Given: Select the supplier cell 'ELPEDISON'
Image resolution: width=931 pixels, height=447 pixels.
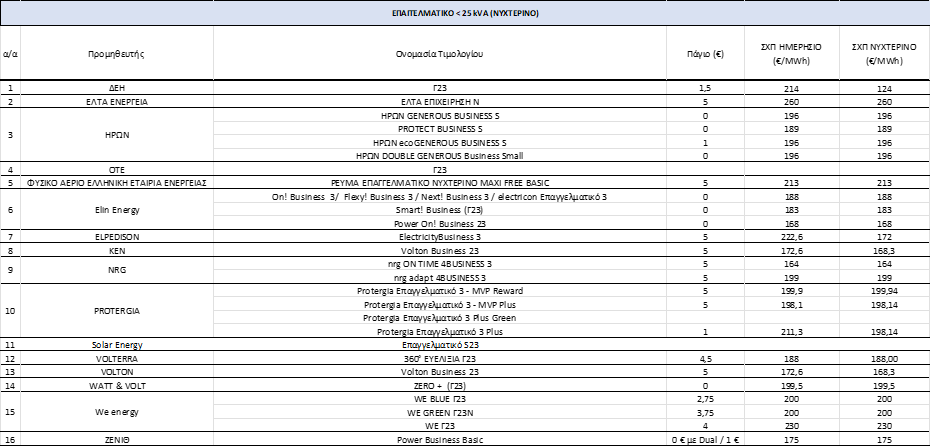Looking at the screenshot, I should point(116,237).
